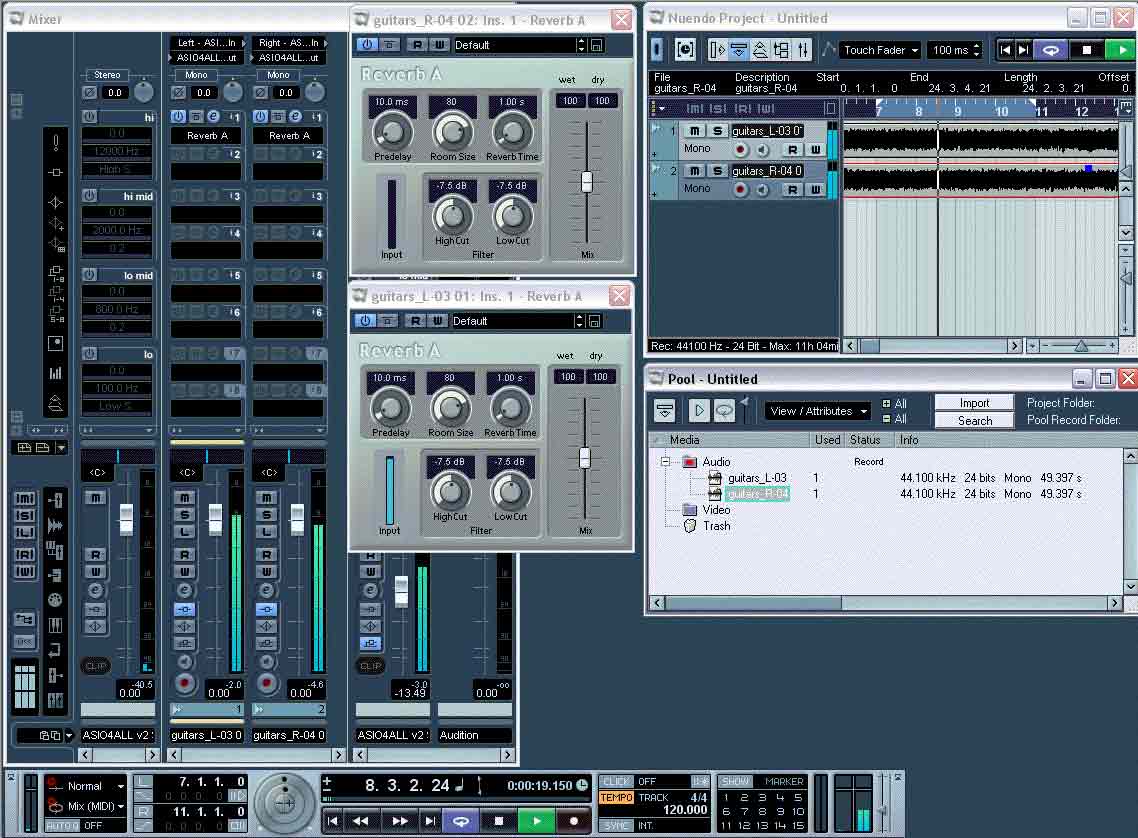1138x838 pixels.
Task: Select the Trash folder in the Pool
Action: 716,526
